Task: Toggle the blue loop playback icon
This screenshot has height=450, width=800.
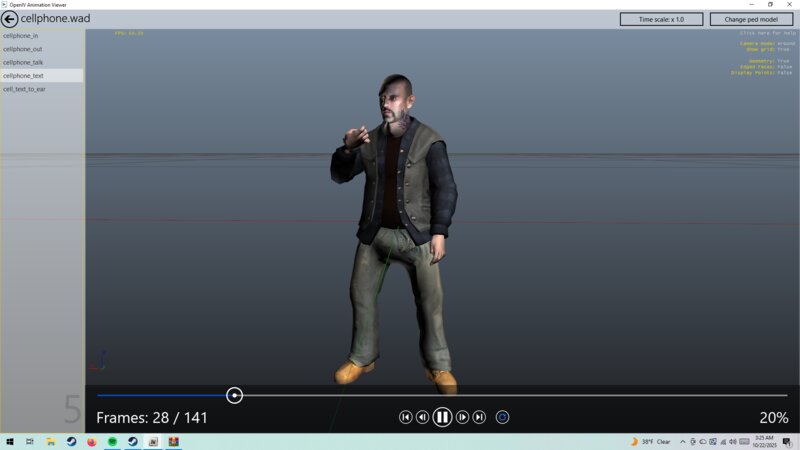Action: tap(502, 417)
